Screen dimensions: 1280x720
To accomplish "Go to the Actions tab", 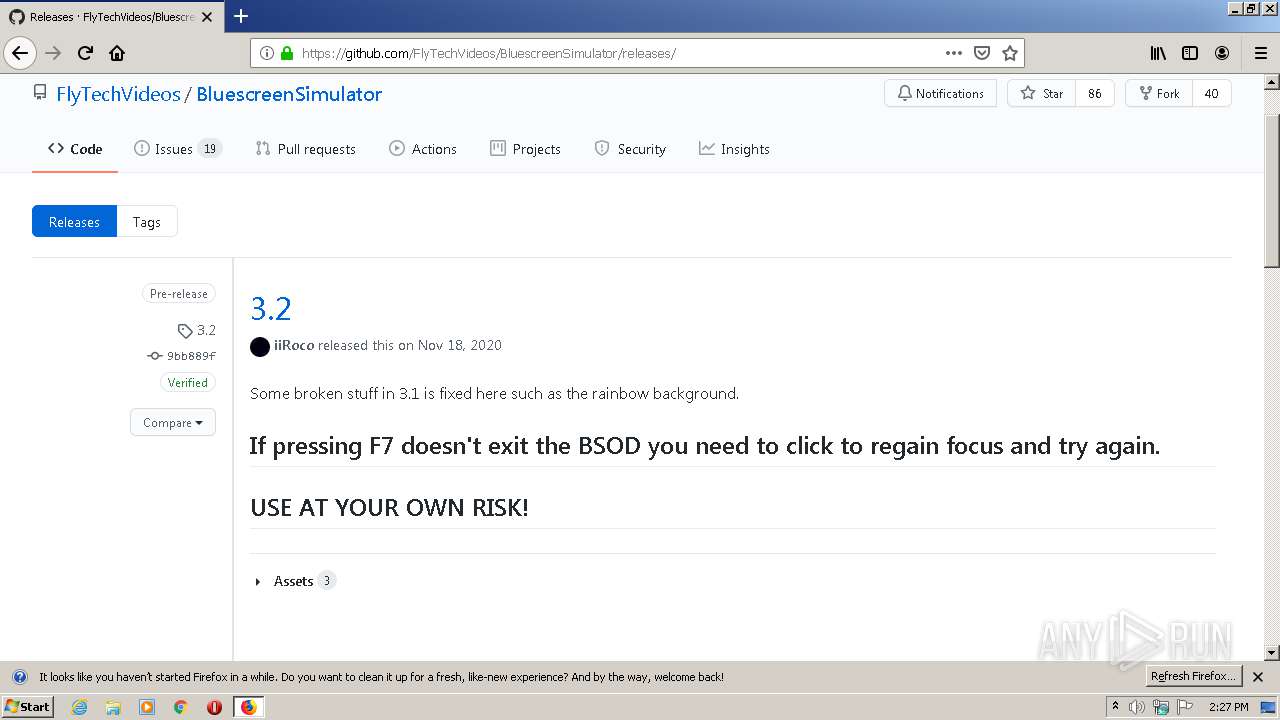I will [x=423, y=149].
